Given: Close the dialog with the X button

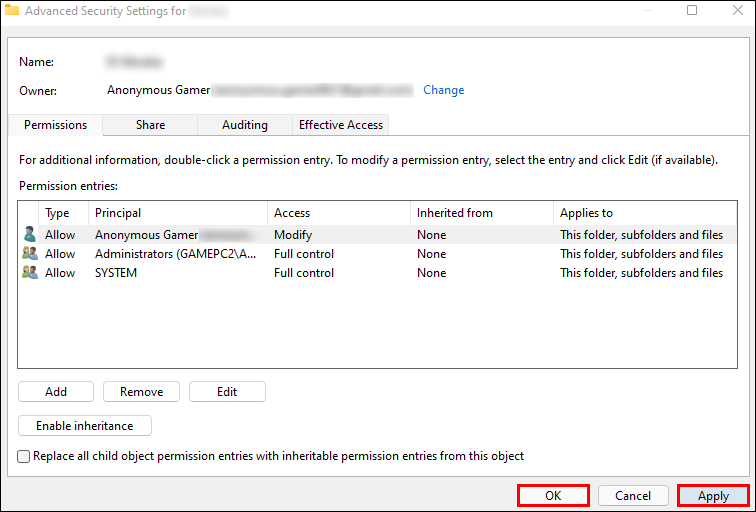Looking at the screenshot, I should [x=738, y=10].
